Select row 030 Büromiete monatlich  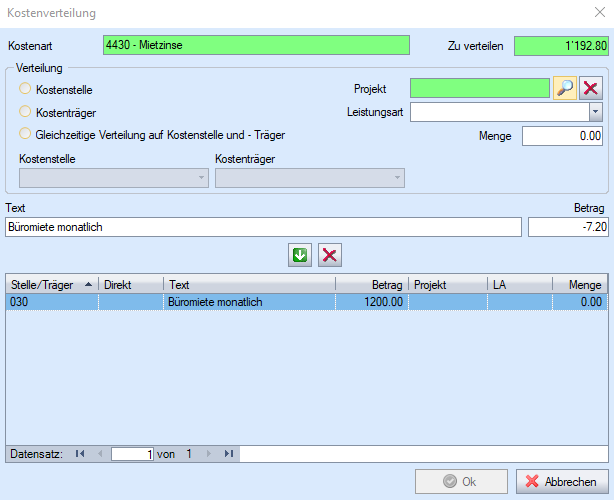(x=200, y=301)
